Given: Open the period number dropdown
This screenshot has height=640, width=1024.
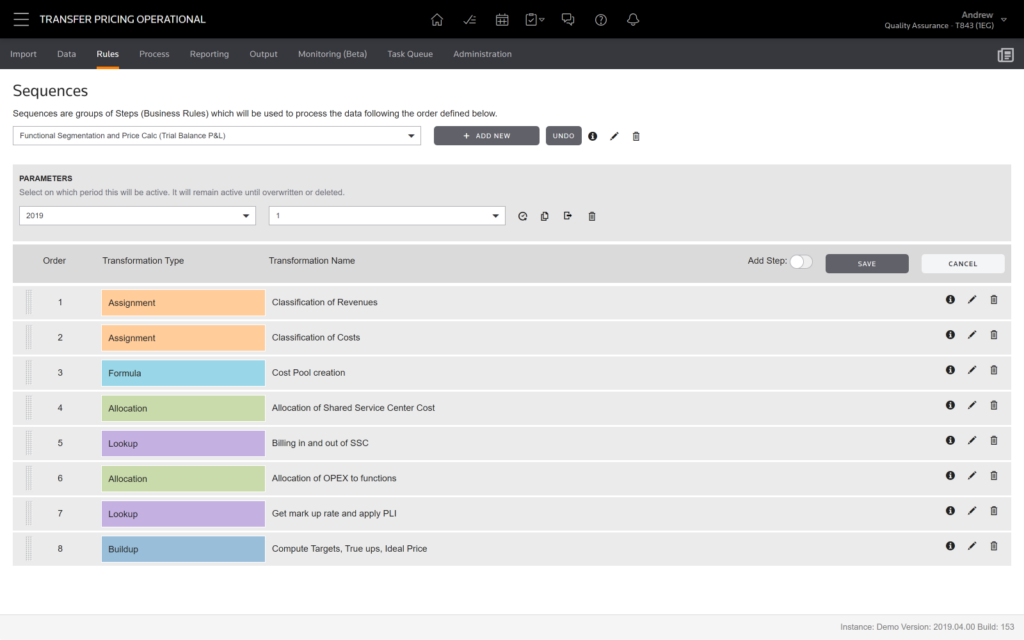Looking at the screenshot, I should (x=387, y=216).
